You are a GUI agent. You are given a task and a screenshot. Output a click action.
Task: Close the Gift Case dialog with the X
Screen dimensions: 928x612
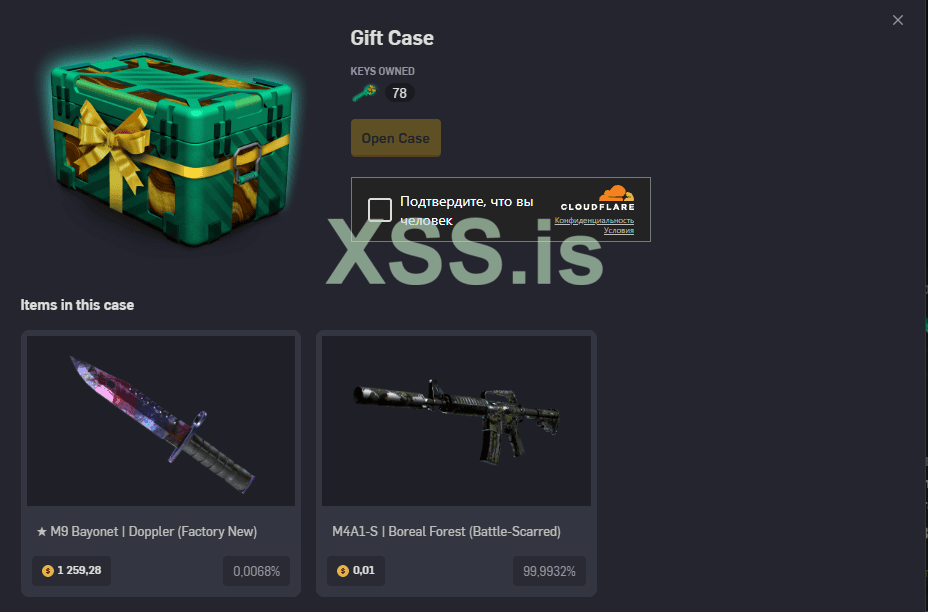898,20
